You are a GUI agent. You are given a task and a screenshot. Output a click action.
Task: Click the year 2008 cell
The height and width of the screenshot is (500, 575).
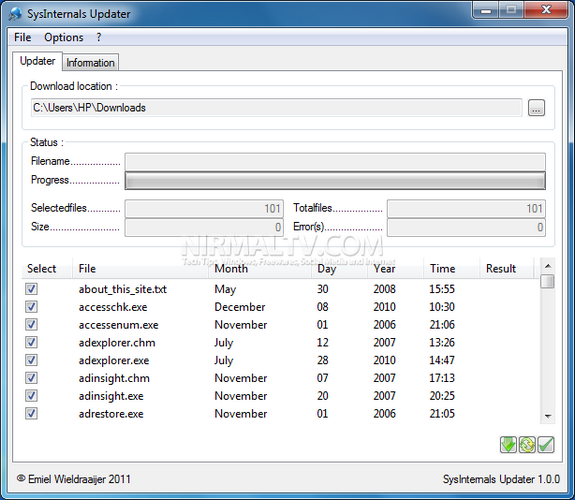384,289
